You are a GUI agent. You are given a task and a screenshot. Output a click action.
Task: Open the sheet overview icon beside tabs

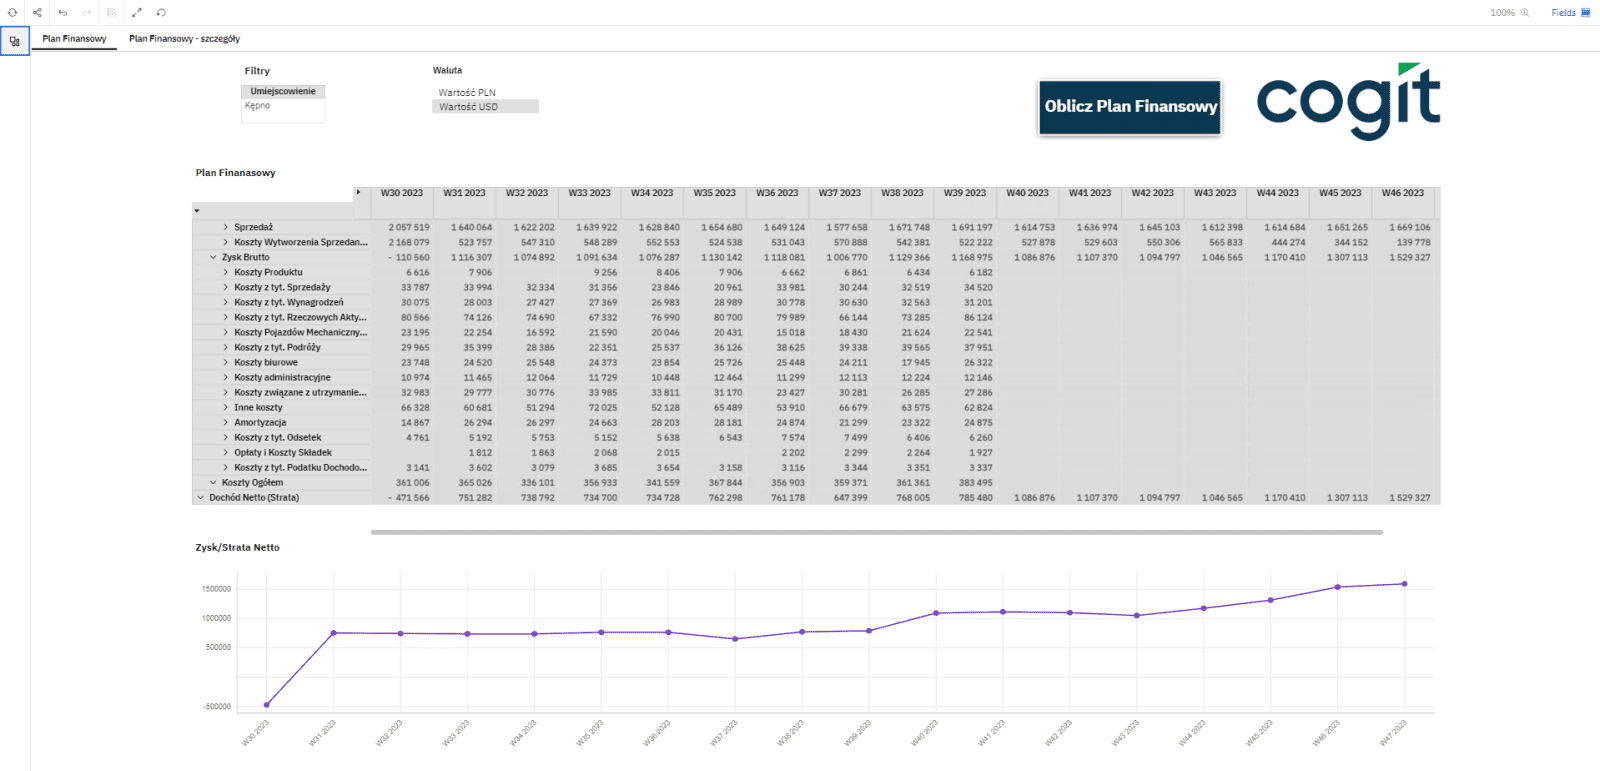point(15,42)
